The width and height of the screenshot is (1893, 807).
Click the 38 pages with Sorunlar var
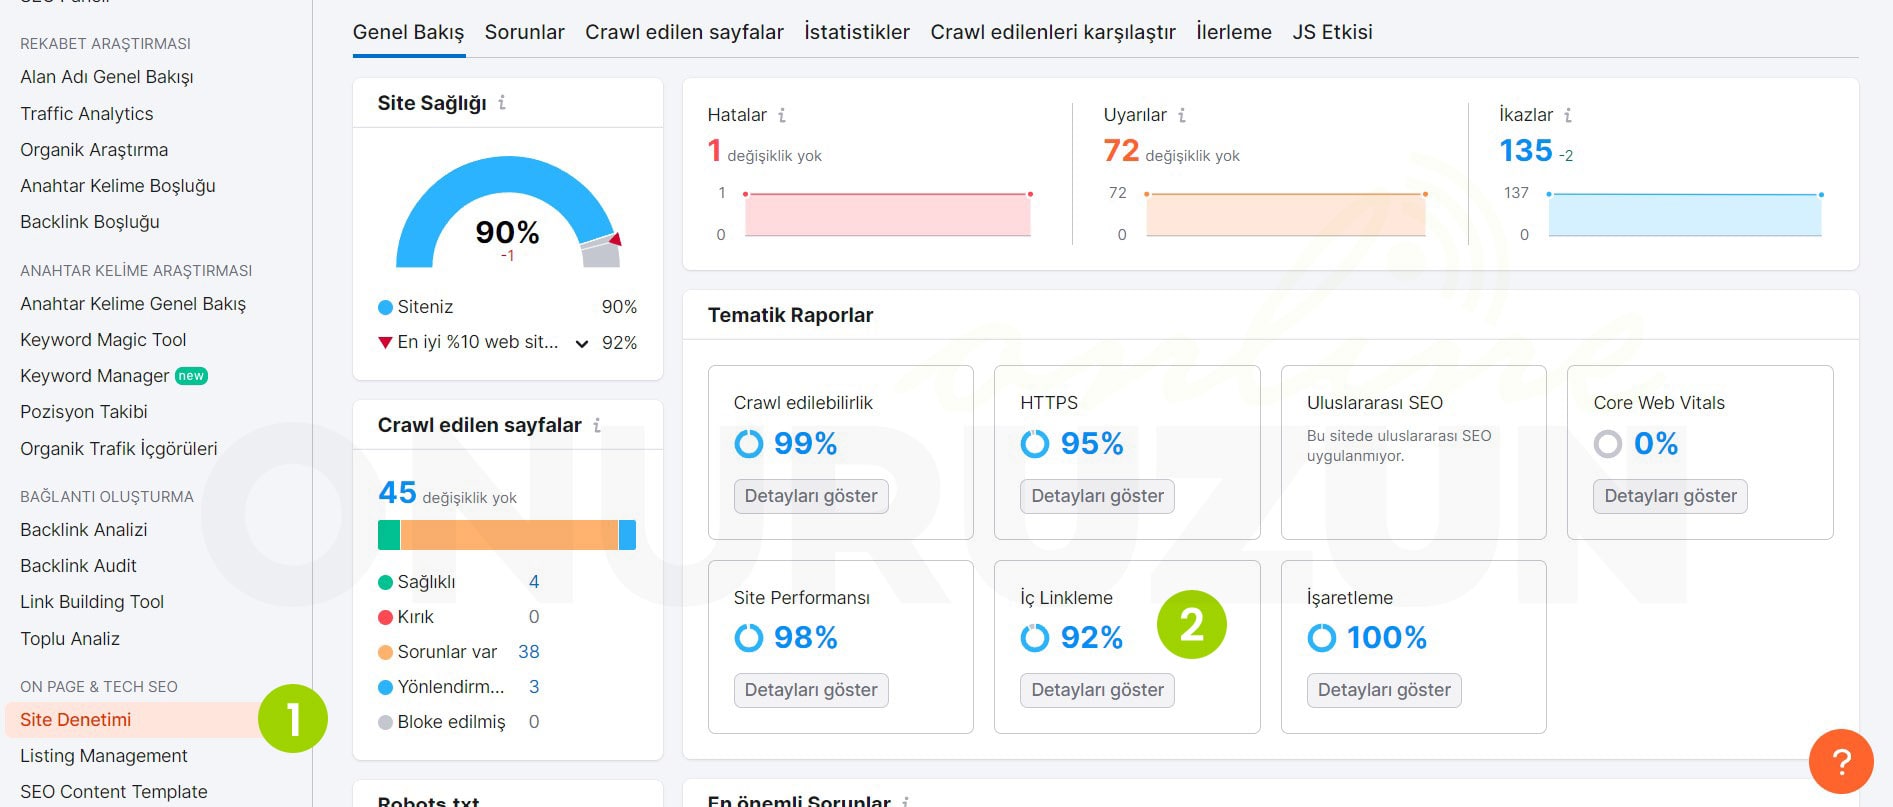point(528,652)
